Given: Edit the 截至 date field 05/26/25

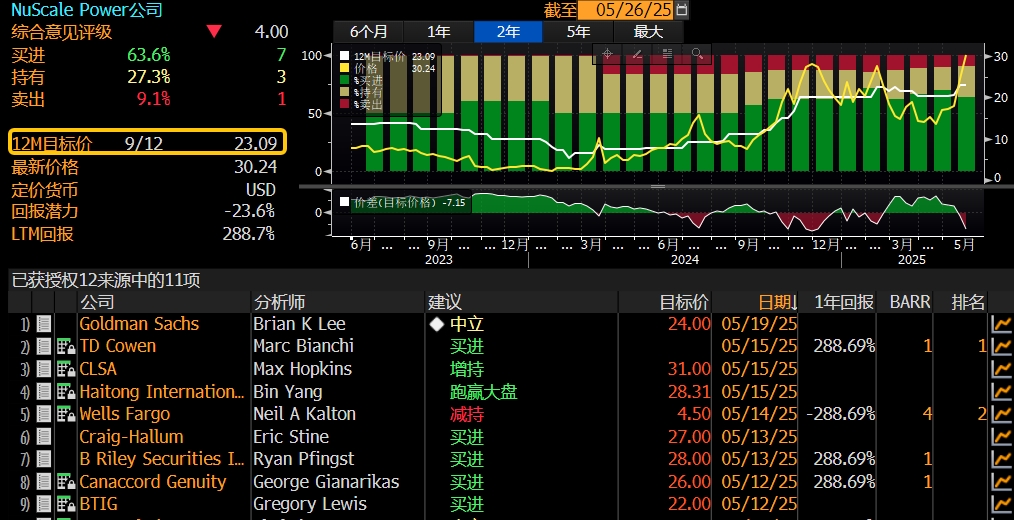Looking at the screenshot, I should [625, 10].
